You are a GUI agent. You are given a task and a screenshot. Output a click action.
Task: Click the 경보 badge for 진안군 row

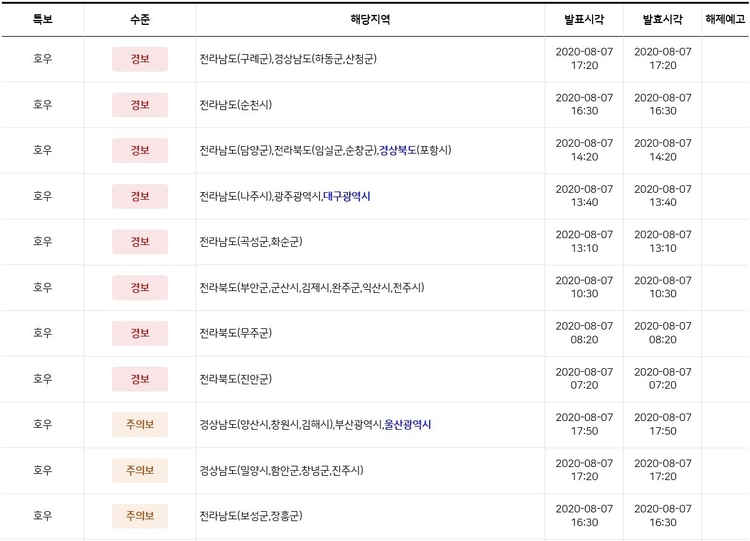coord(140,379)
